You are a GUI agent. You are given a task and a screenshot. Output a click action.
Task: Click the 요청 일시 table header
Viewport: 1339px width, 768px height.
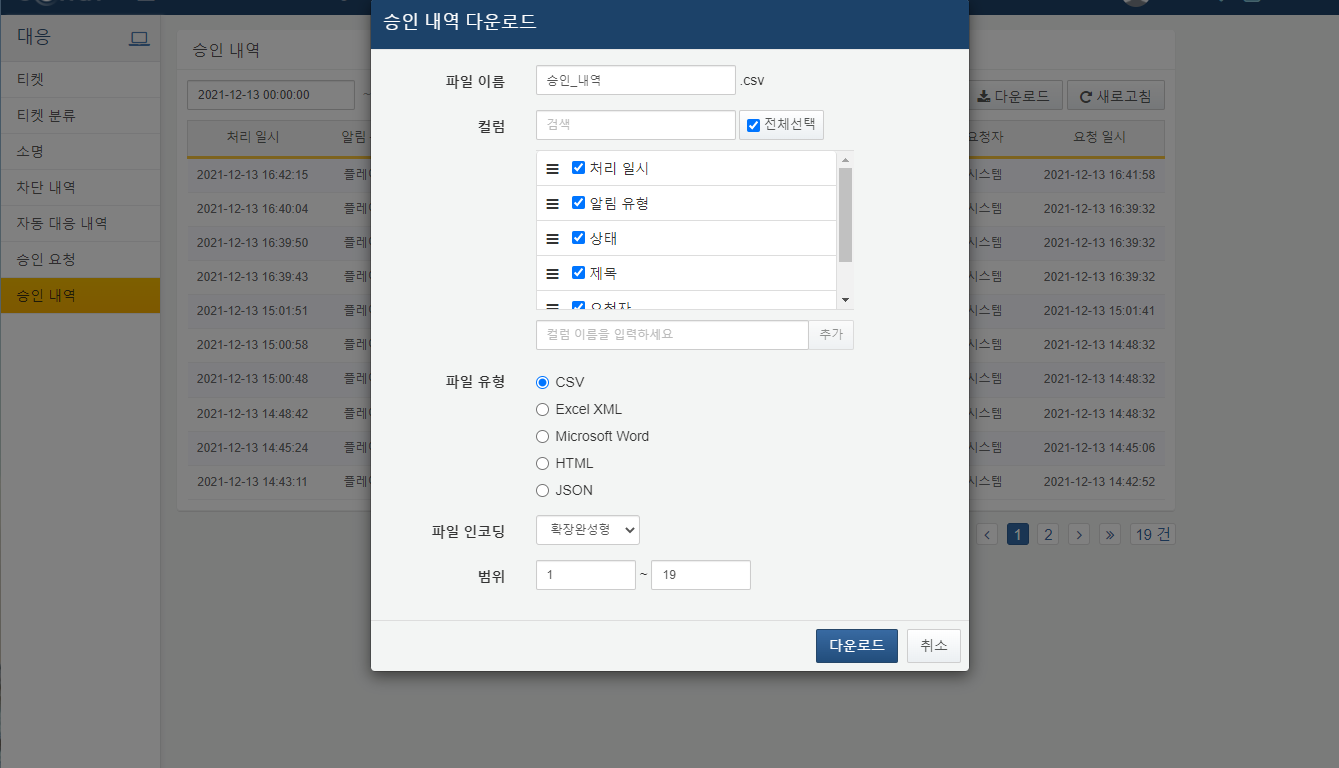coord(1099,137)
